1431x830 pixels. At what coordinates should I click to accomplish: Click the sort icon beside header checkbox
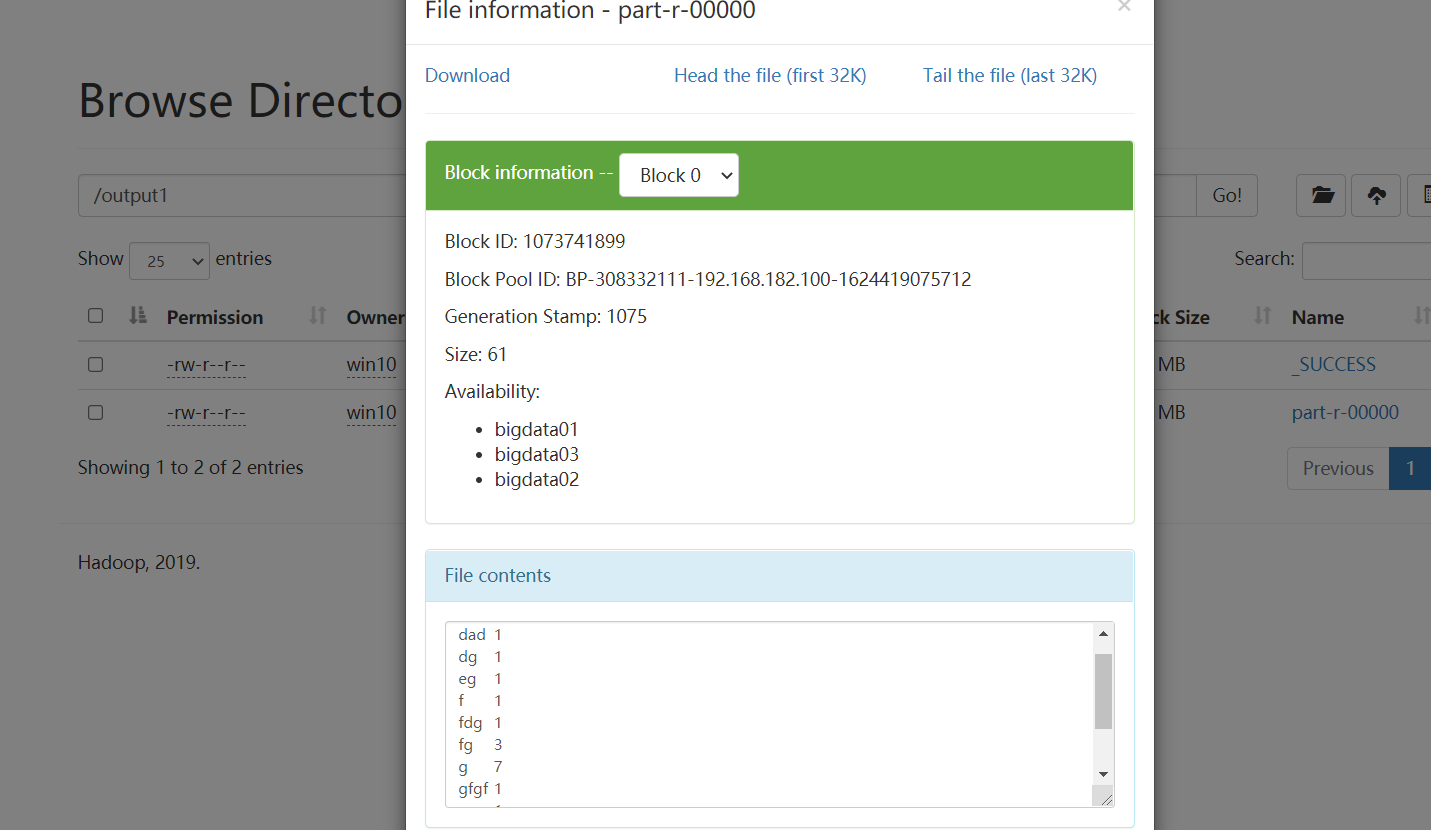click(138, 316)
